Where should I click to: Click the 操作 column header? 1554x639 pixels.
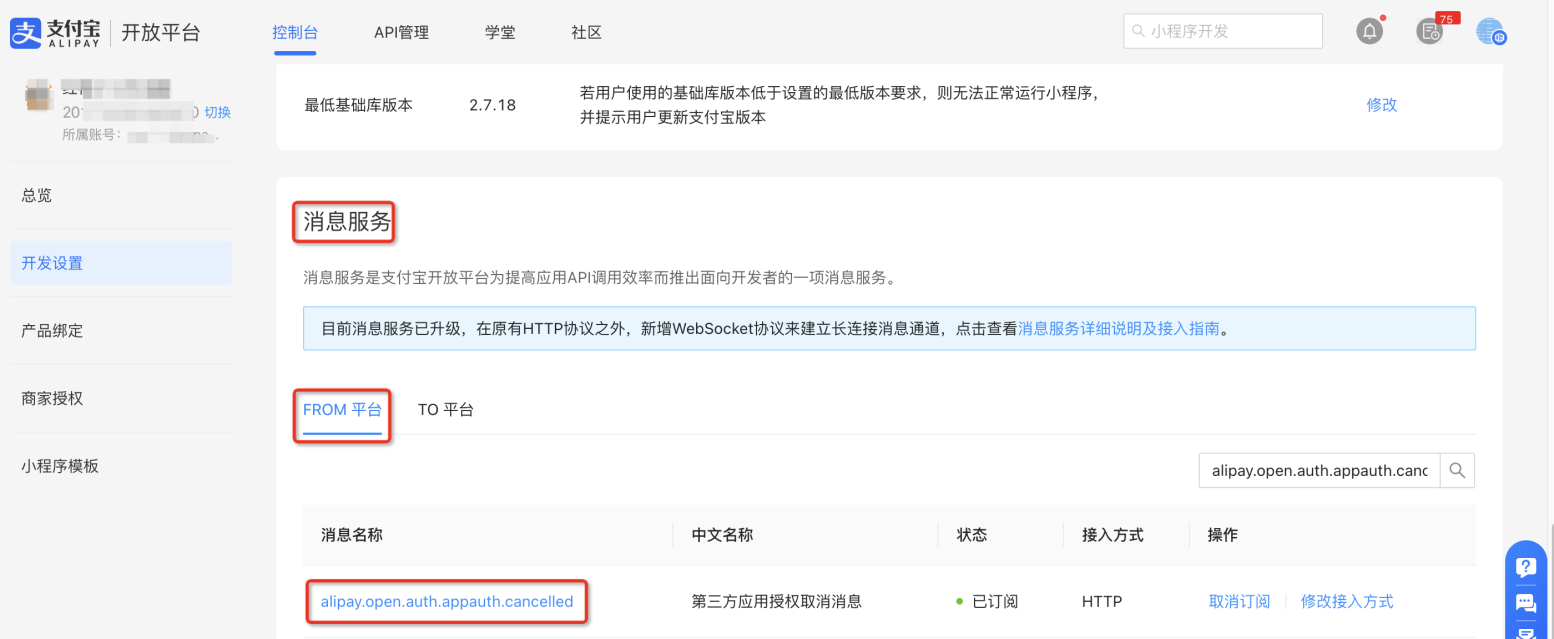[x=1223, y=535]
